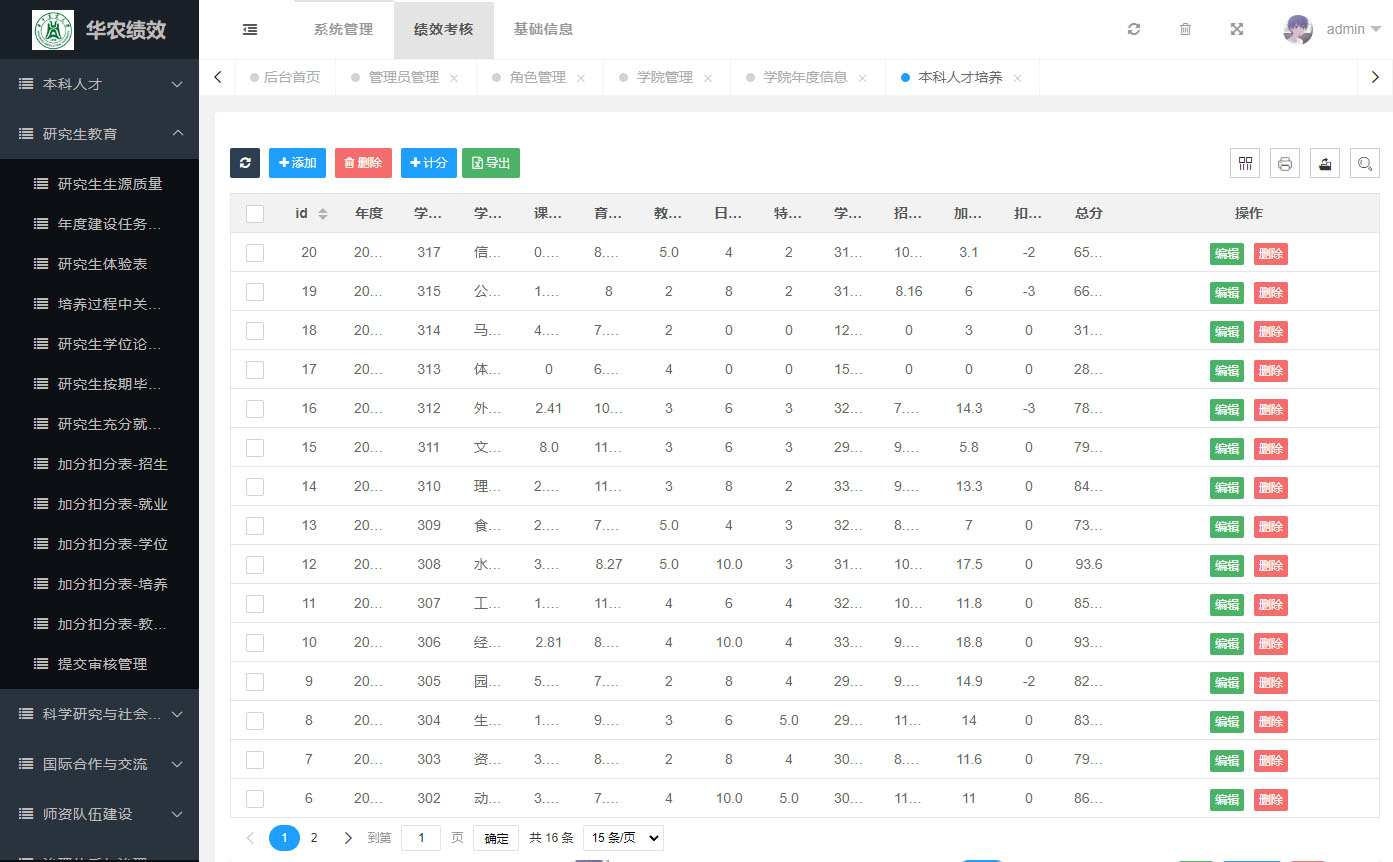1393x862 pixels.
Task: Toggle fullscreen with the expand icon
Action: 1237,30
